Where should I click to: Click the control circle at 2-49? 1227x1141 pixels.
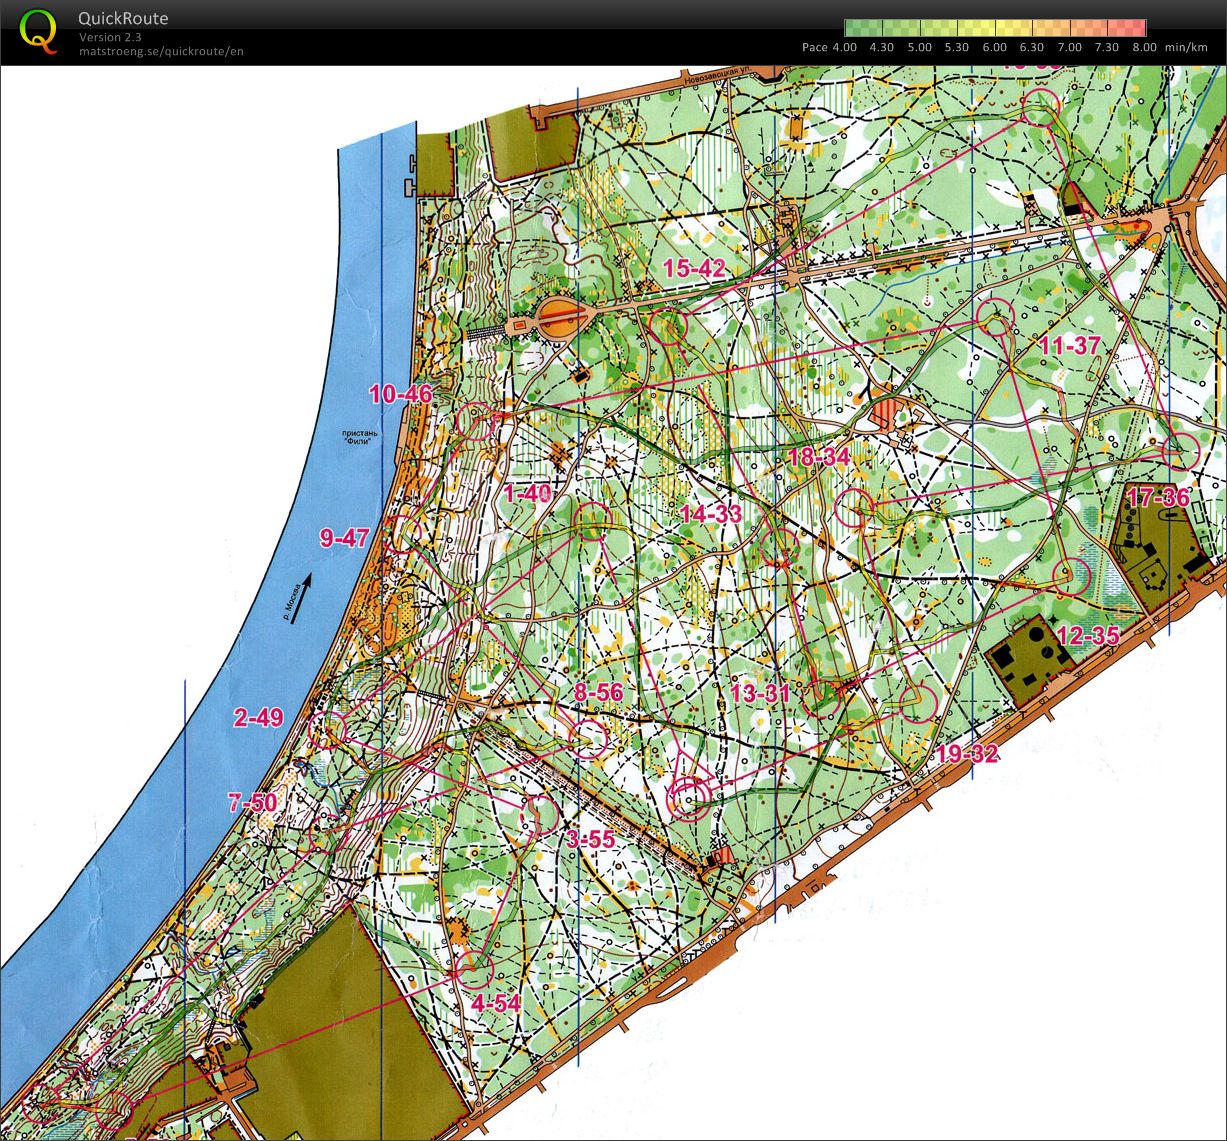(327, 729)
